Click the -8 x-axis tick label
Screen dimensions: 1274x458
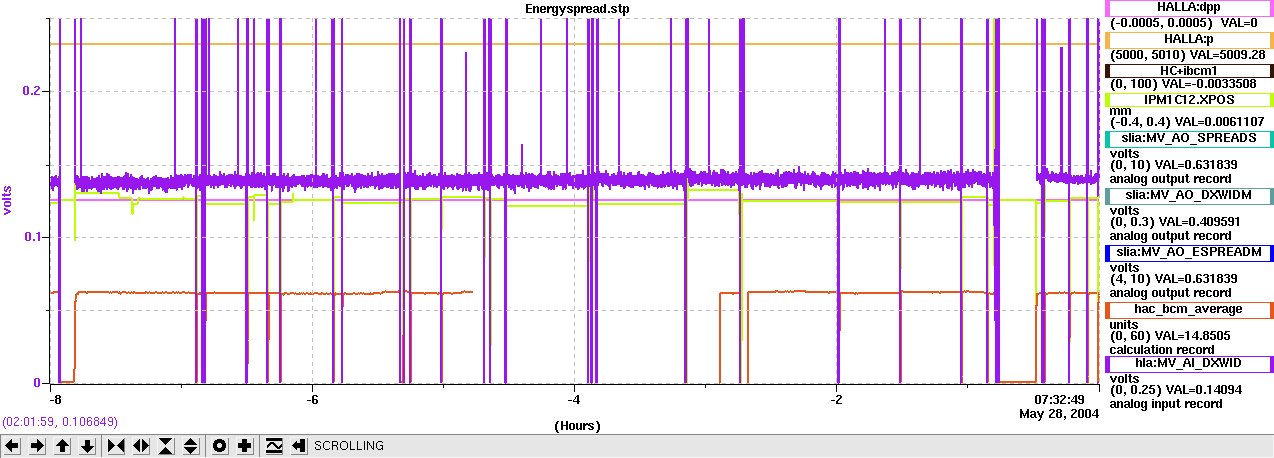pyautogui.click(x=56, y=398)
